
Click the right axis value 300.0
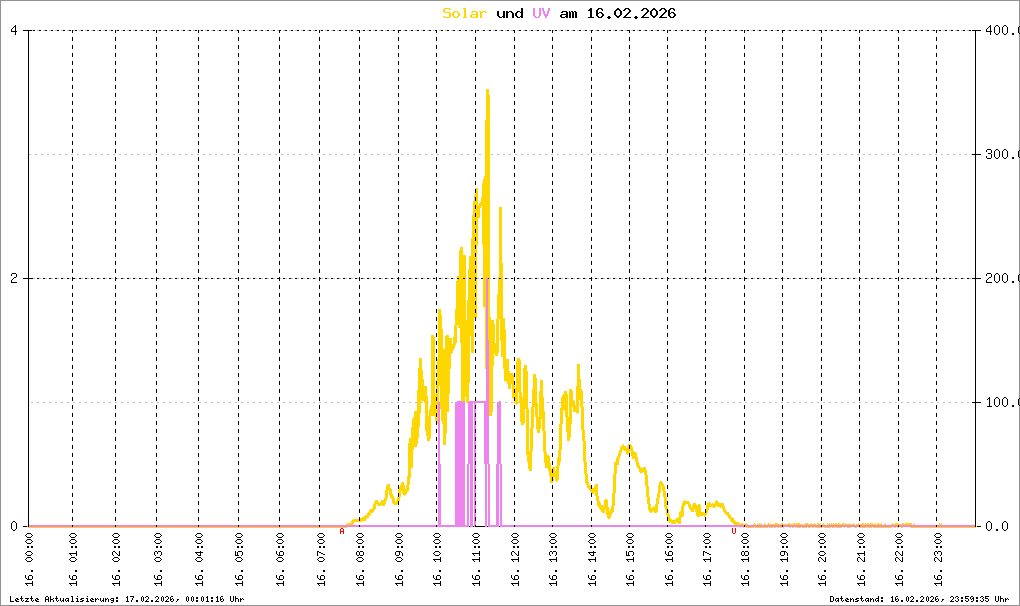[x=998, y=154]
